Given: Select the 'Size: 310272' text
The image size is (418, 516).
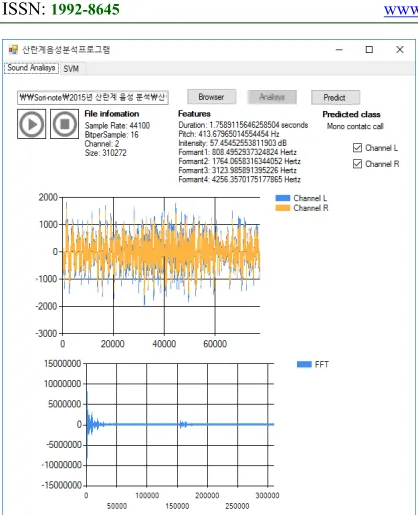Looking at the screenshot, I should coord(106,153).
